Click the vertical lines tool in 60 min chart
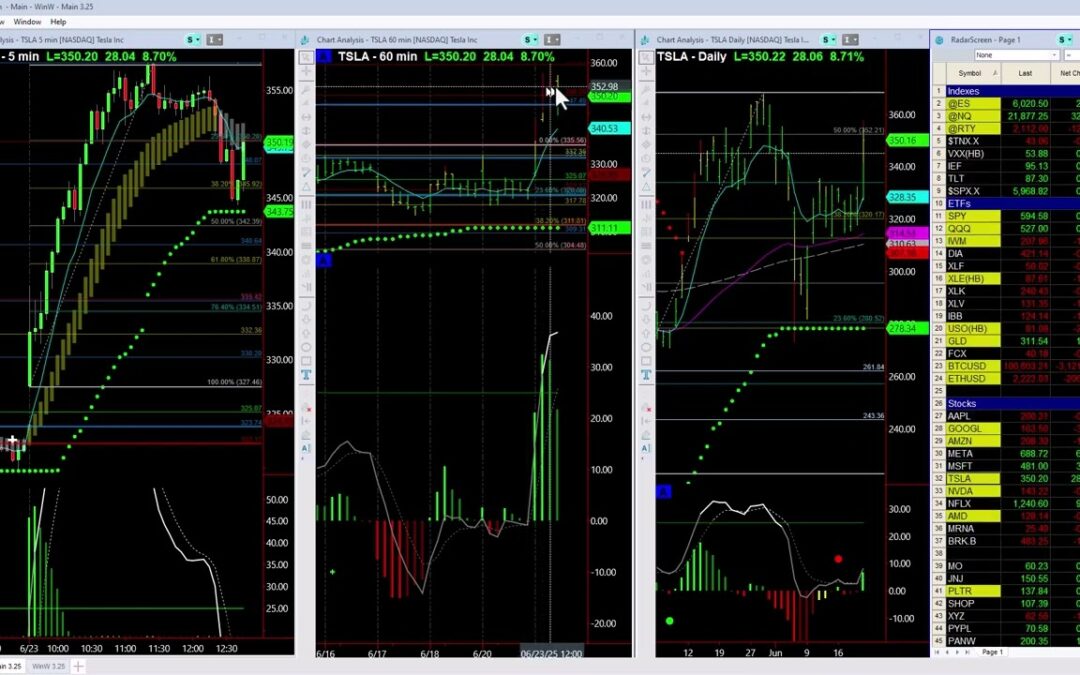1080x675 pixels. 306,205
